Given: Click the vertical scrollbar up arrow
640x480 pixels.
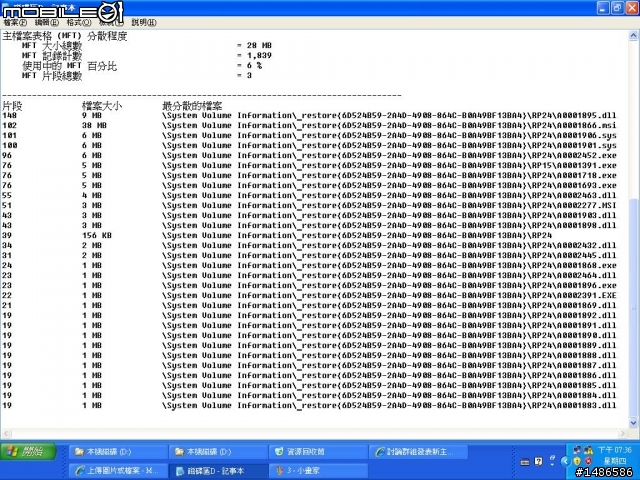Looking at the screenshot, I should click(x=633, y=36).
